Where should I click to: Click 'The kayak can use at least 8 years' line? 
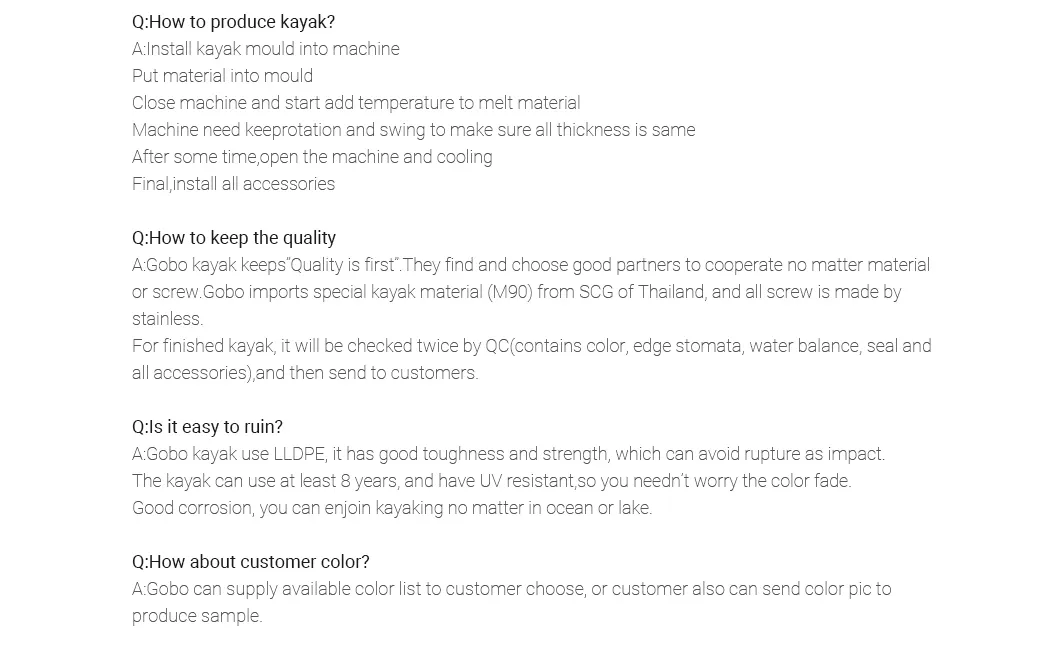[491, 481]
